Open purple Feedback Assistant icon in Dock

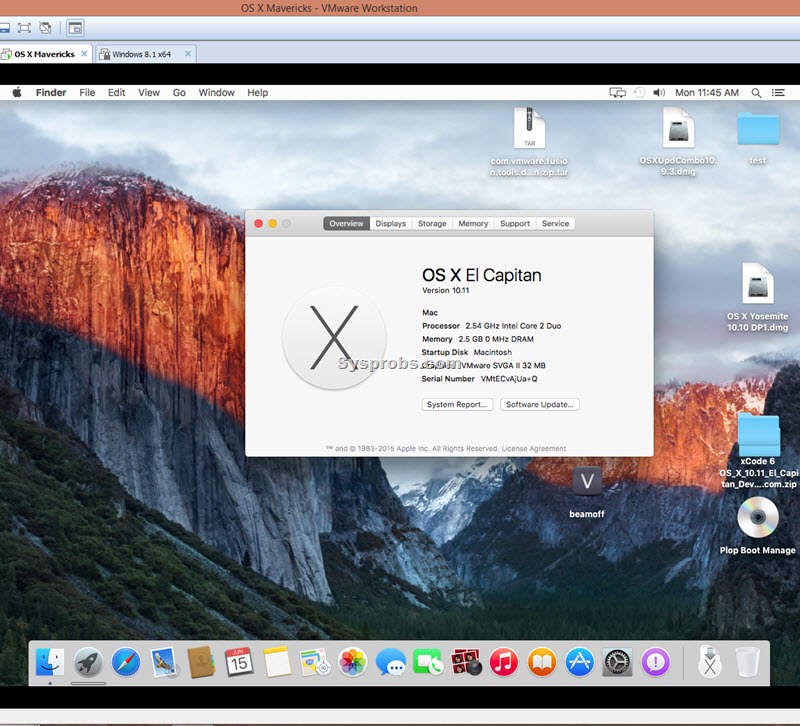(x=656, y=662)
